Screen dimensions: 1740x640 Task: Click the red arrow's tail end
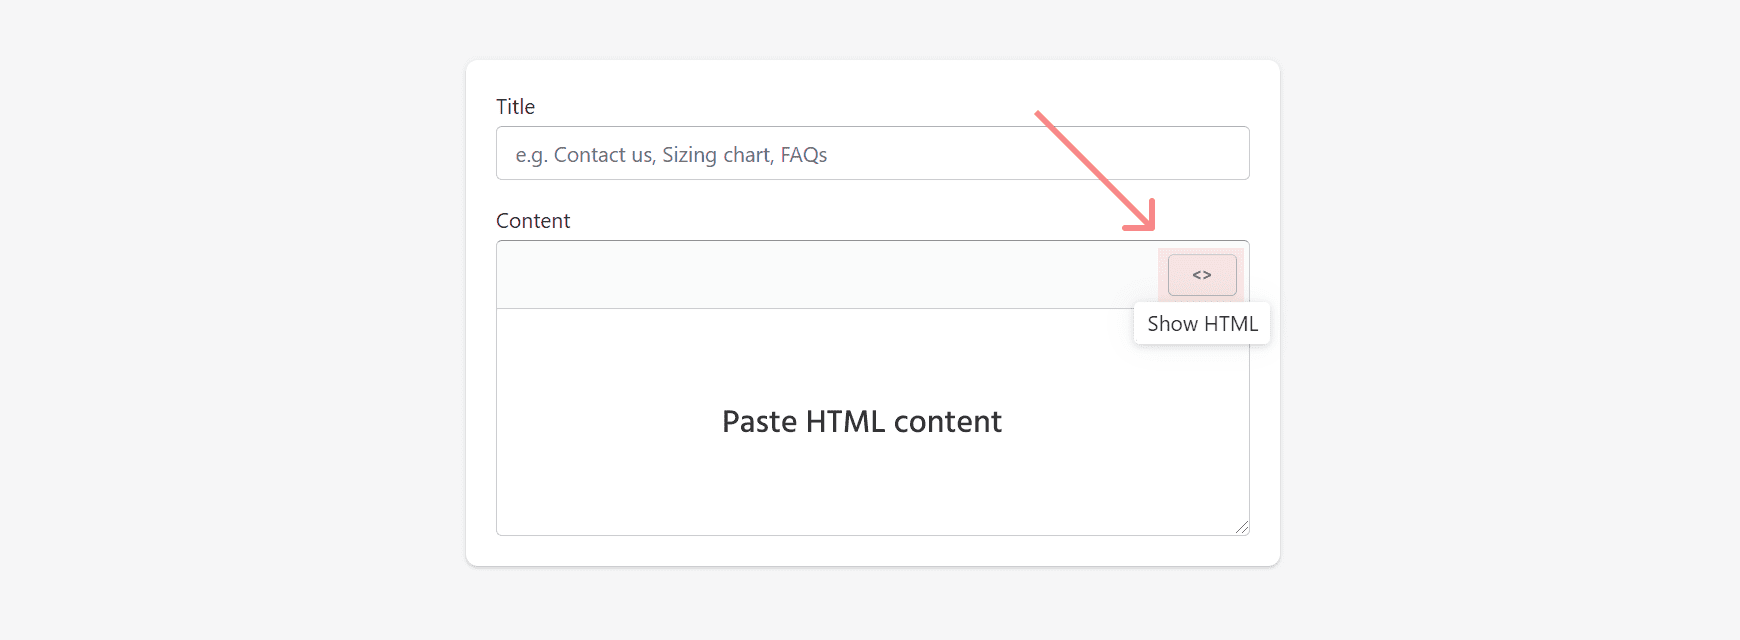pyautogui.click(x=1039, y=114)
